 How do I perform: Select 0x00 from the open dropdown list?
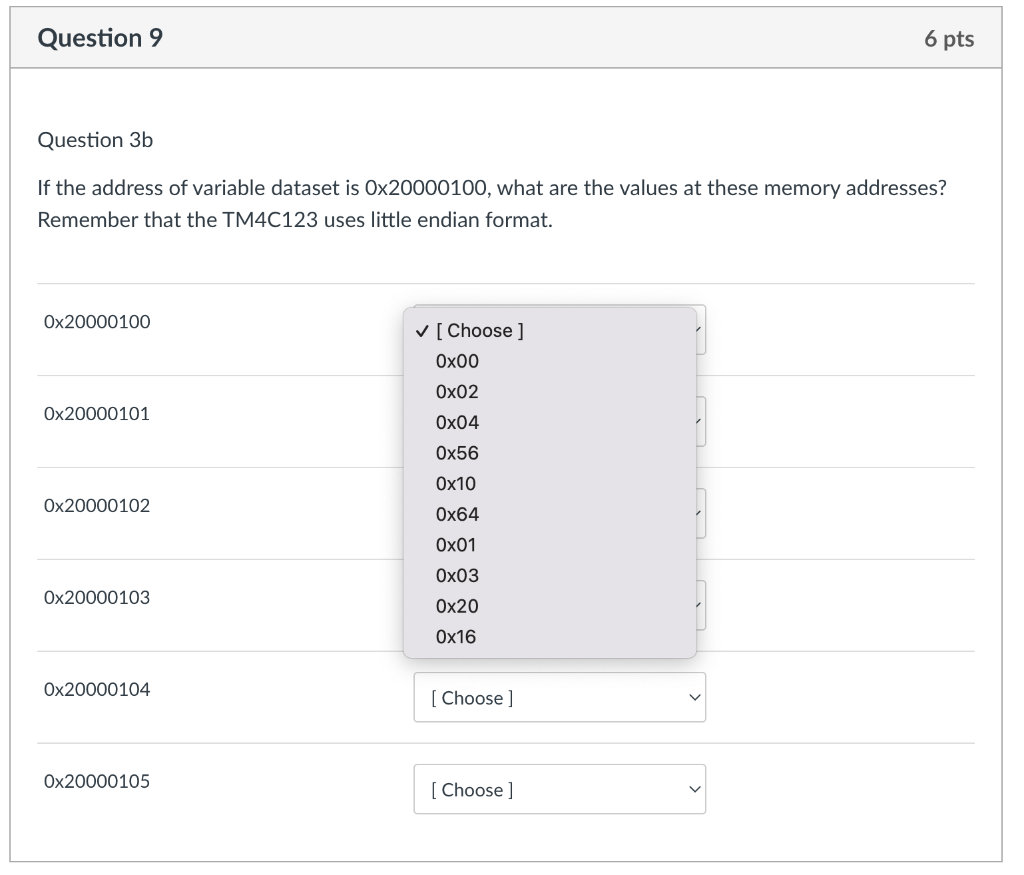(x=457, y=361)
